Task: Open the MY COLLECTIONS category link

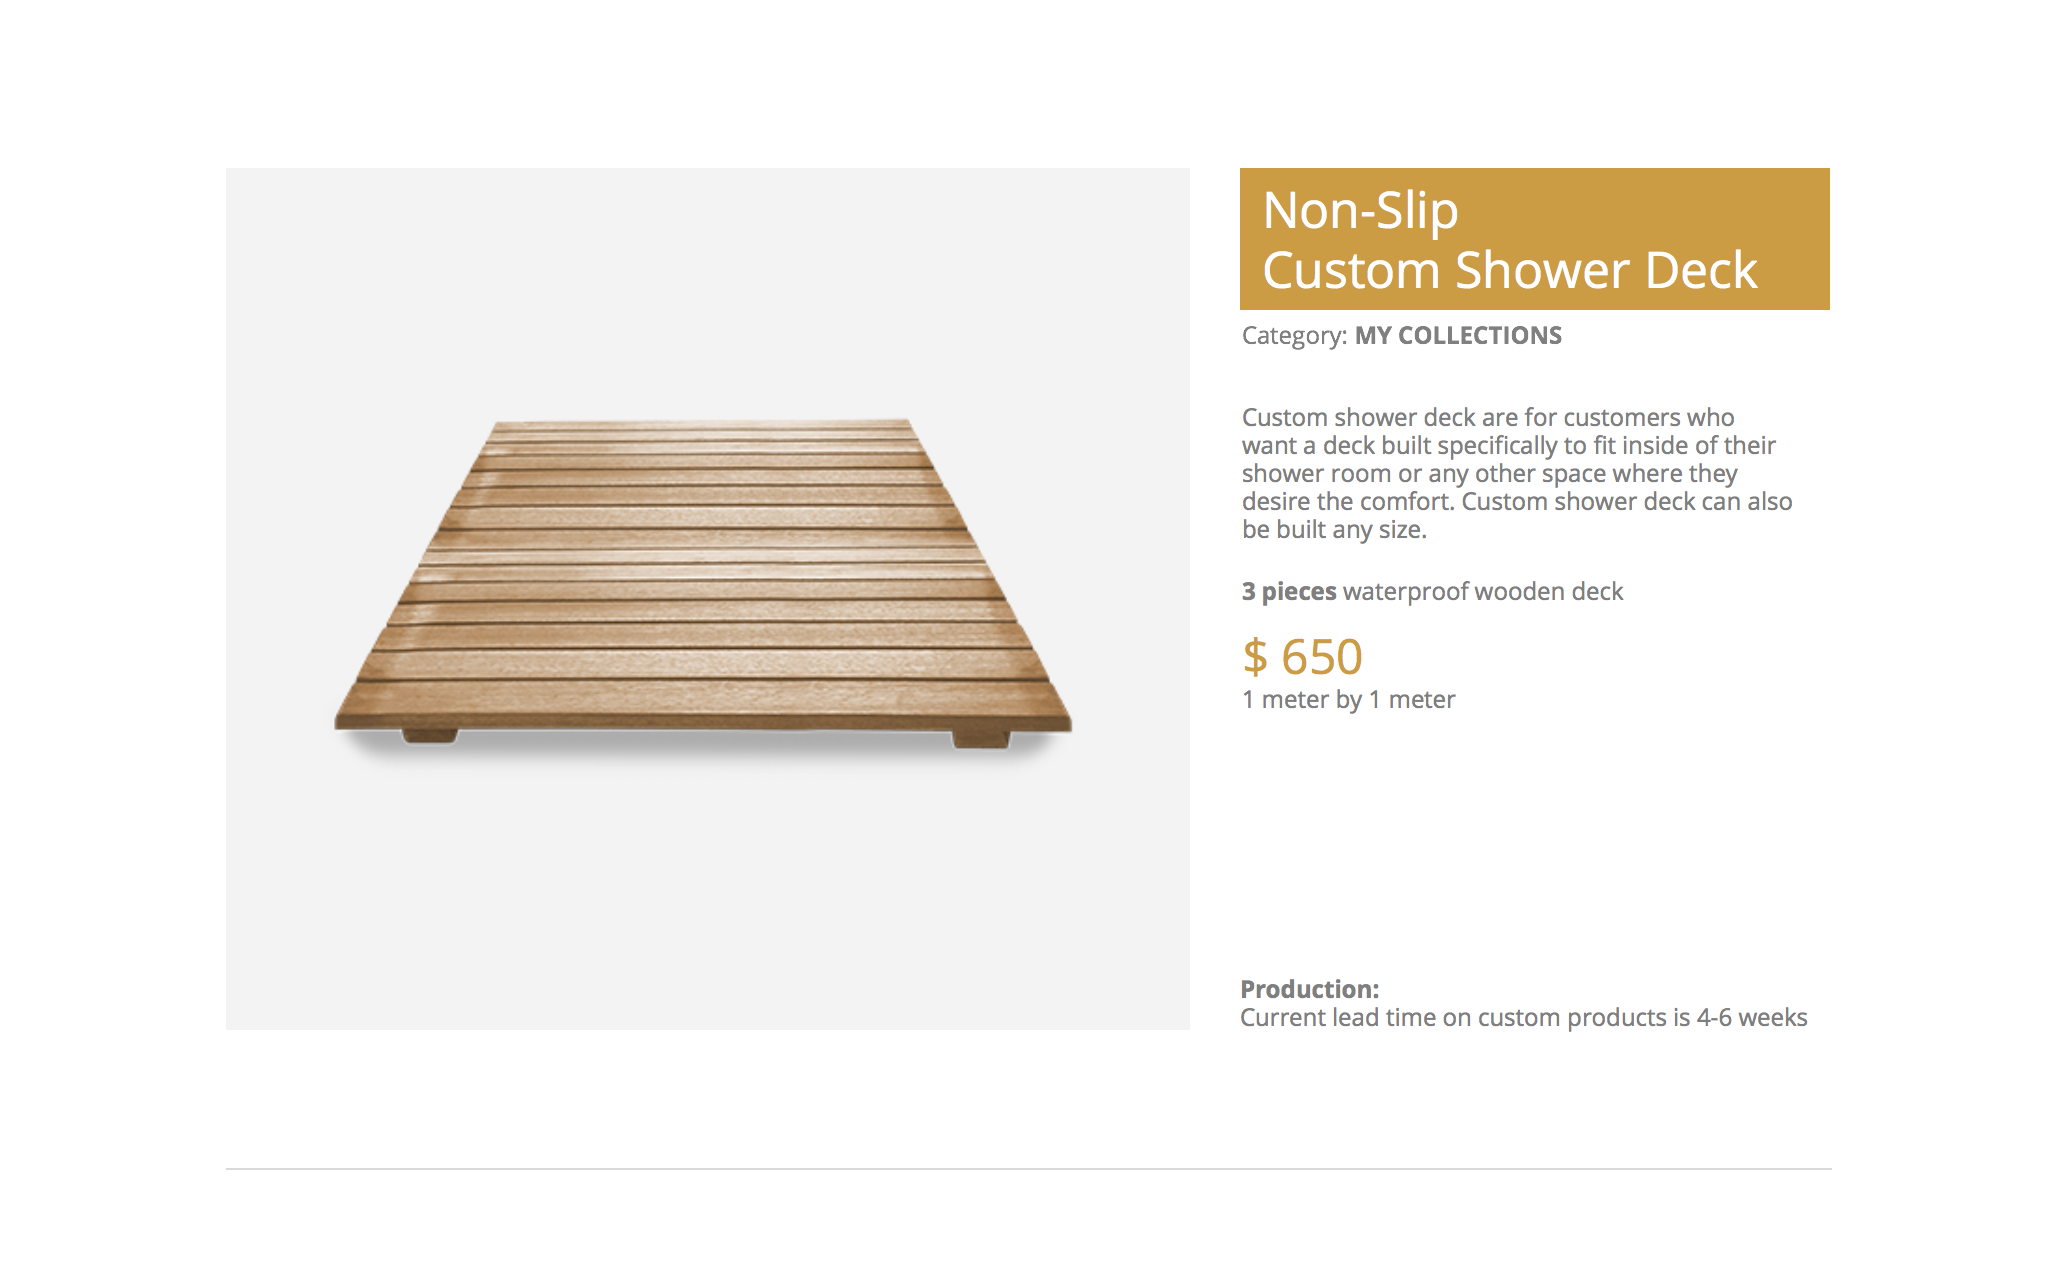Action: pyautogui.click(x=1457, y=335)
